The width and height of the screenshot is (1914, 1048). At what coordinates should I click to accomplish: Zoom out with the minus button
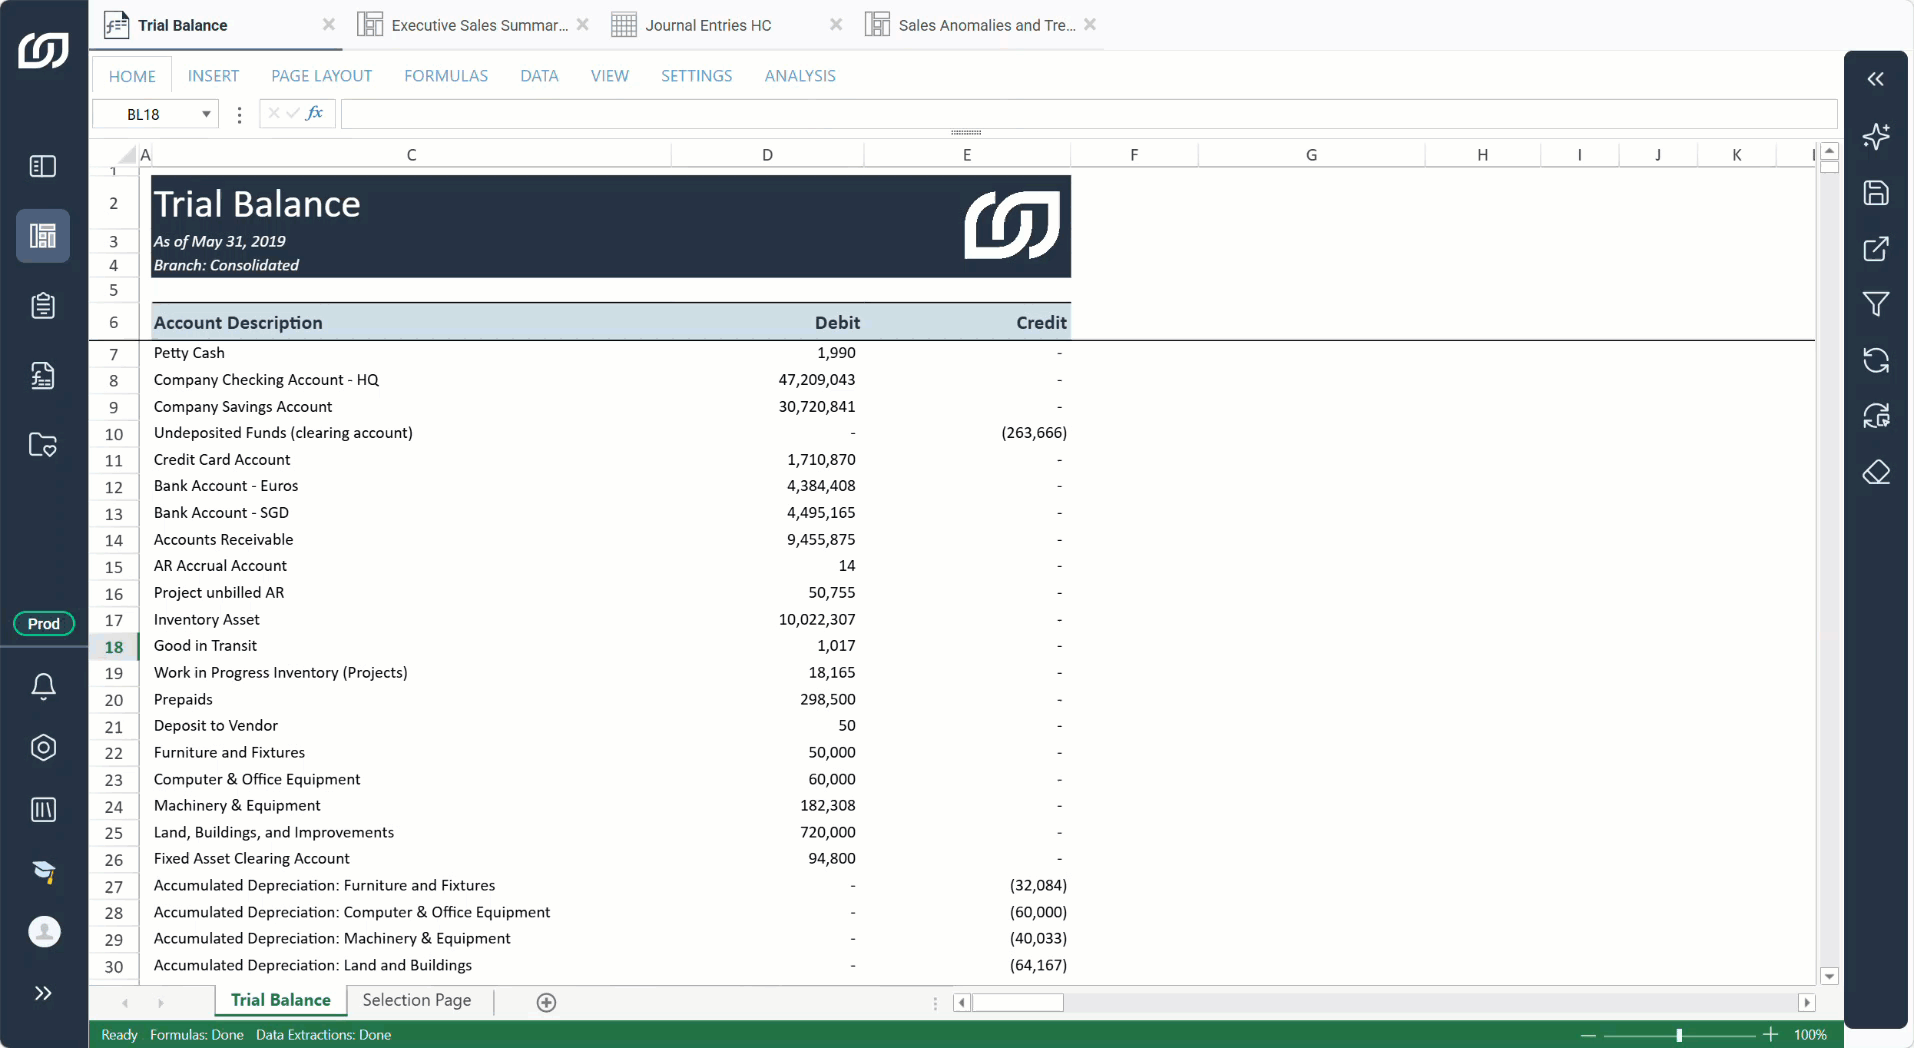[x=1588, y=1035]
